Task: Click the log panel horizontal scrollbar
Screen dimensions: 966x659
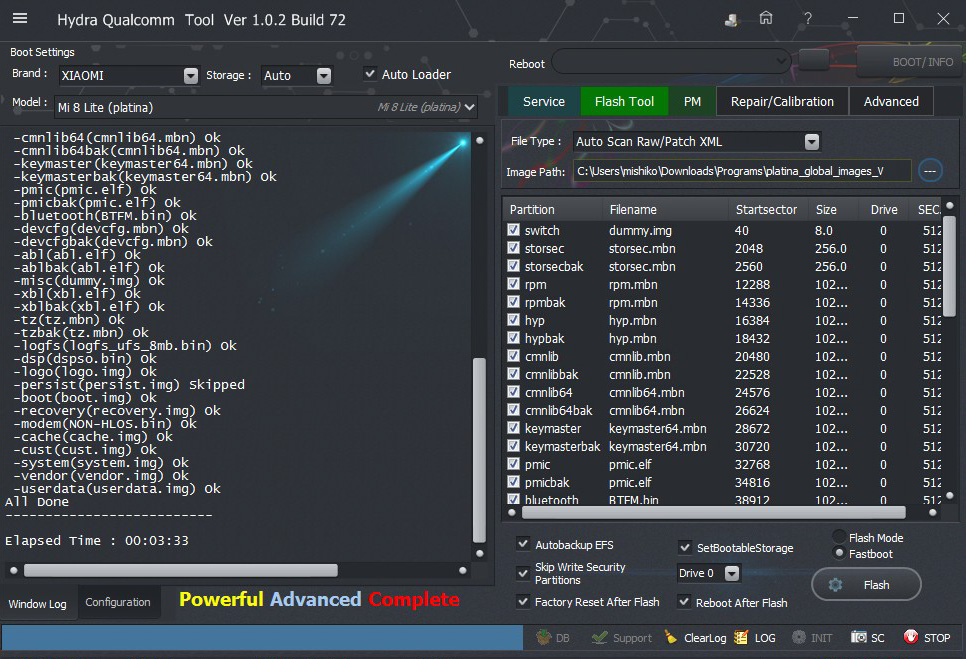Action: [181, 570]
